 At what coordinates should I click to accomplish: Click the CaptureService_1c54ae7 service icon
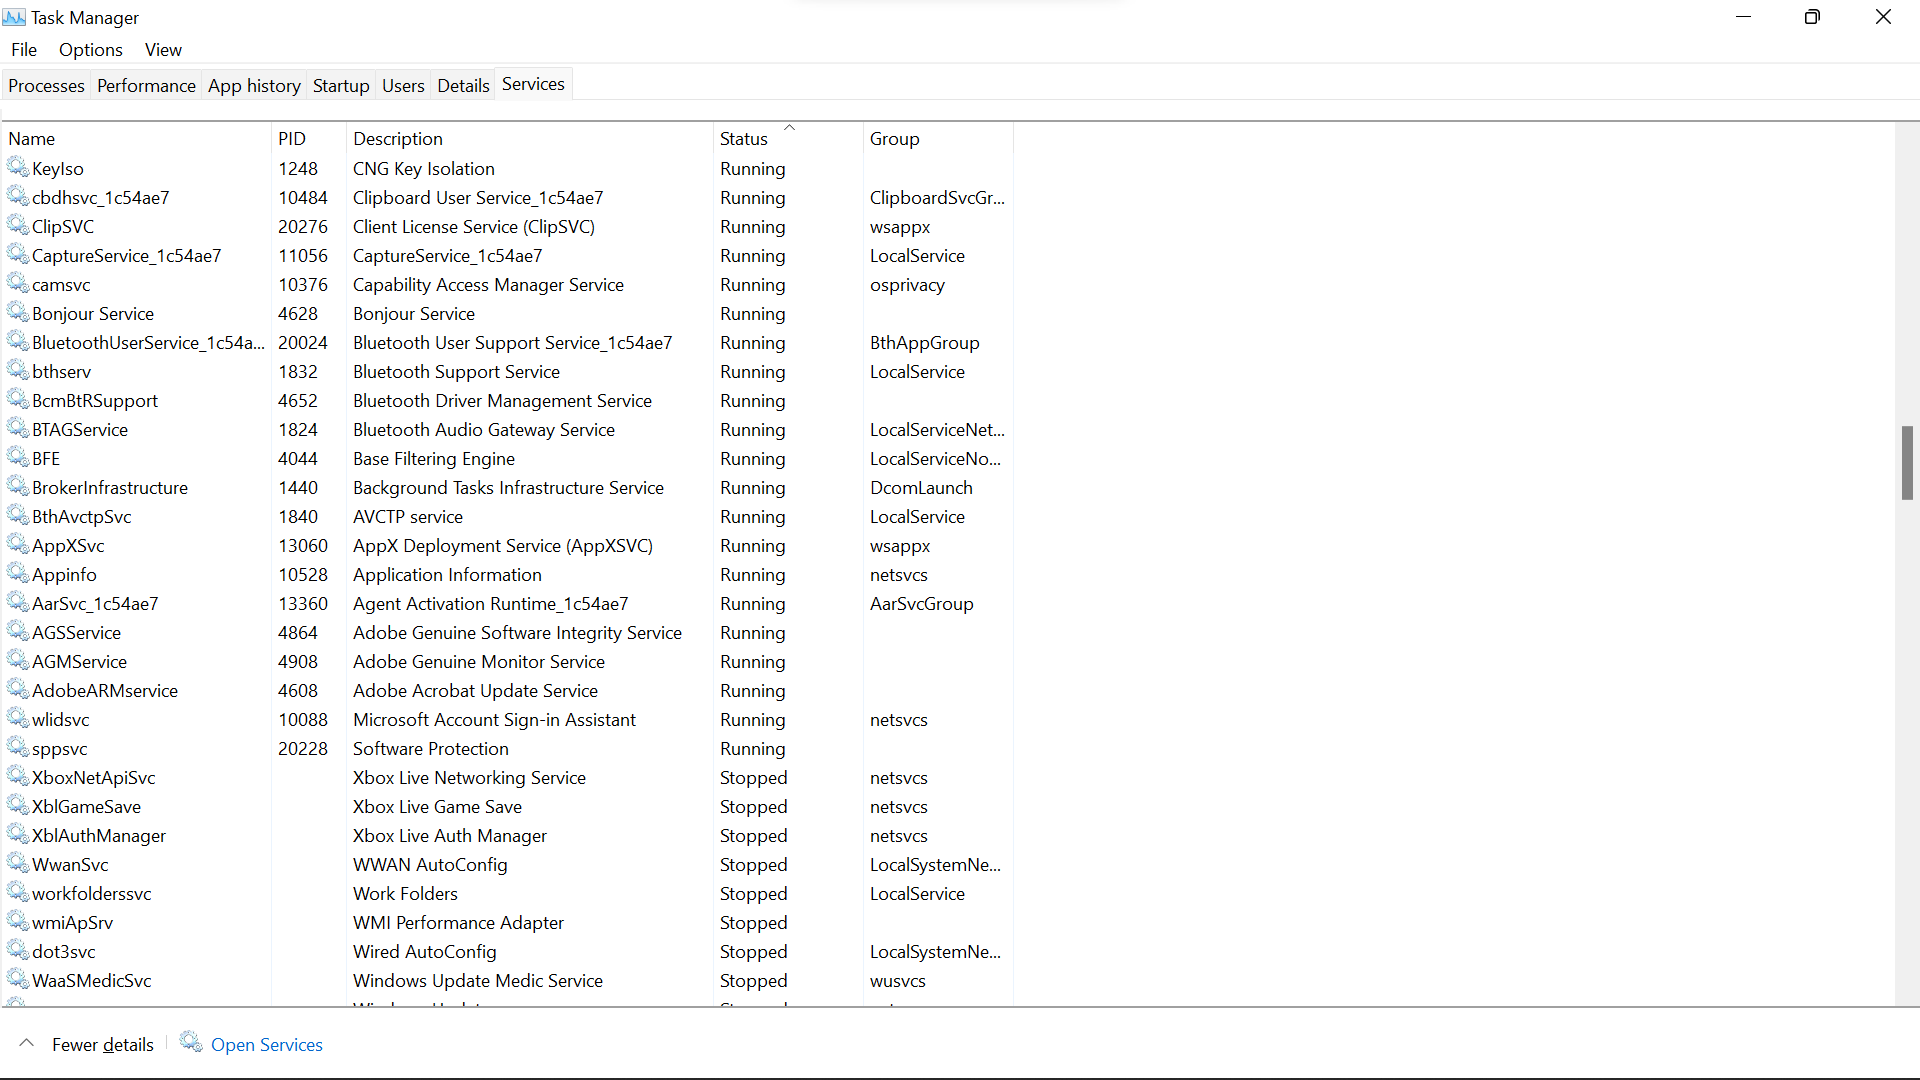click(x=18, y=254)
